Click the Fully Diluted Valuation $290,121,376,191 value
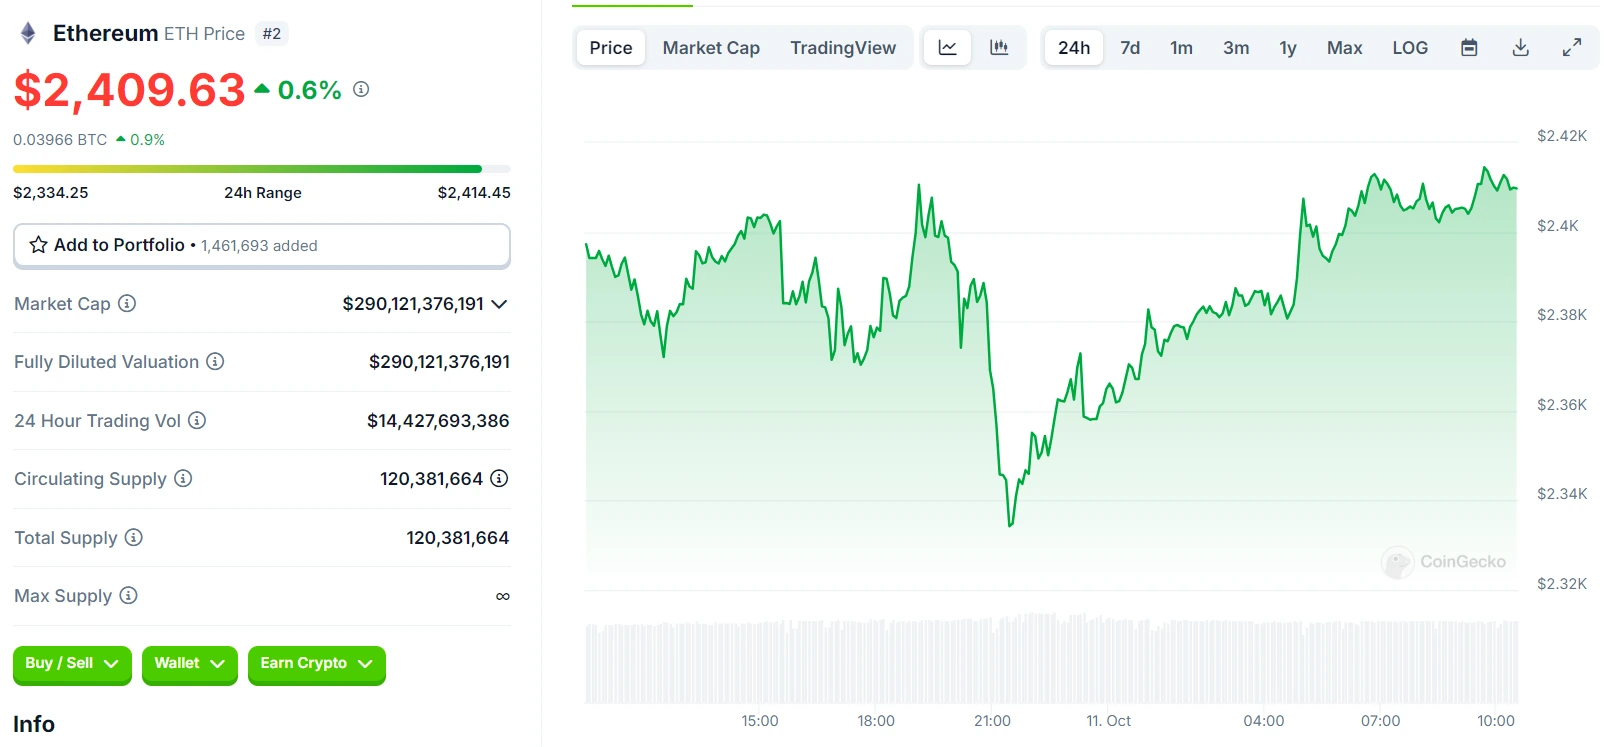The image size is (1604, 747). (x=439, y=361)
